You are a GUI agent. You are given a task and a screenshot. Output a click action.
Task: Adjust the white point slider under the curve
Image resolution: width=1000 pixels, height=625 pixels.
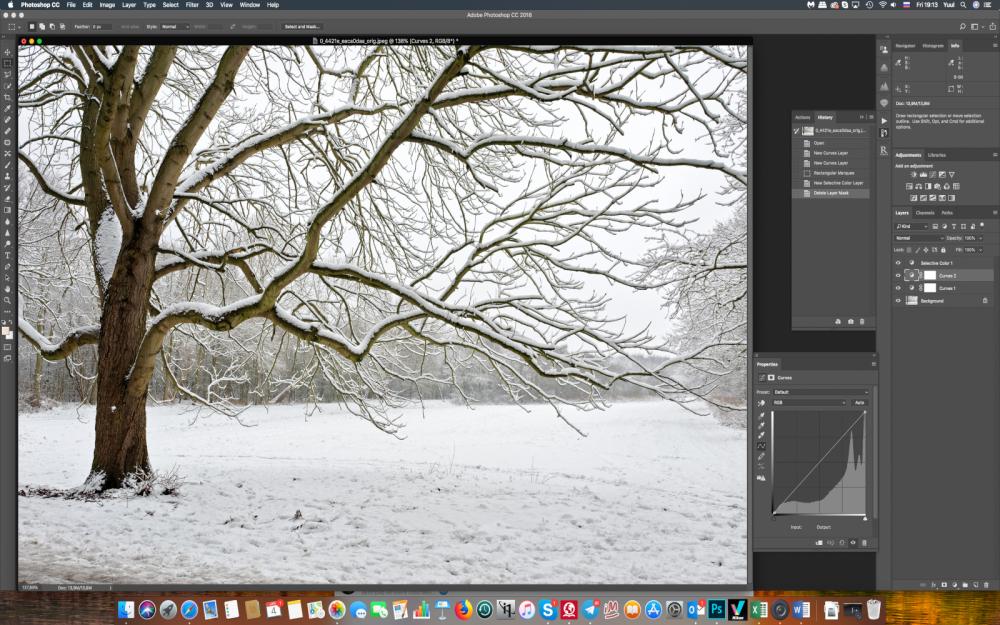[865, 518]
